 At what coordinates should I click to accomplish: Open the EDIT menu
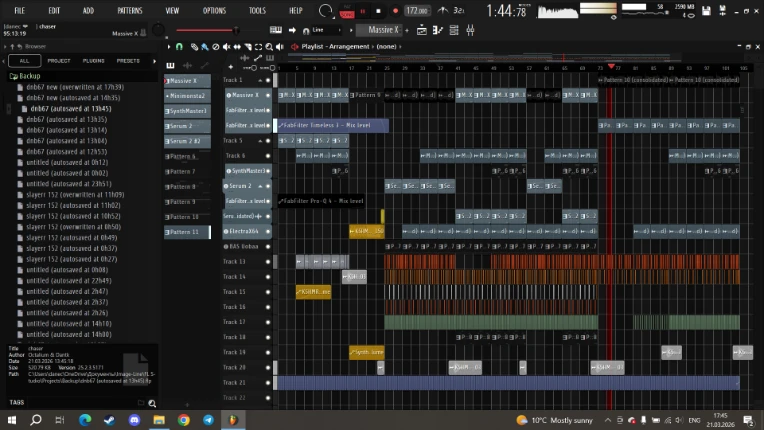[x=54, y=10]
